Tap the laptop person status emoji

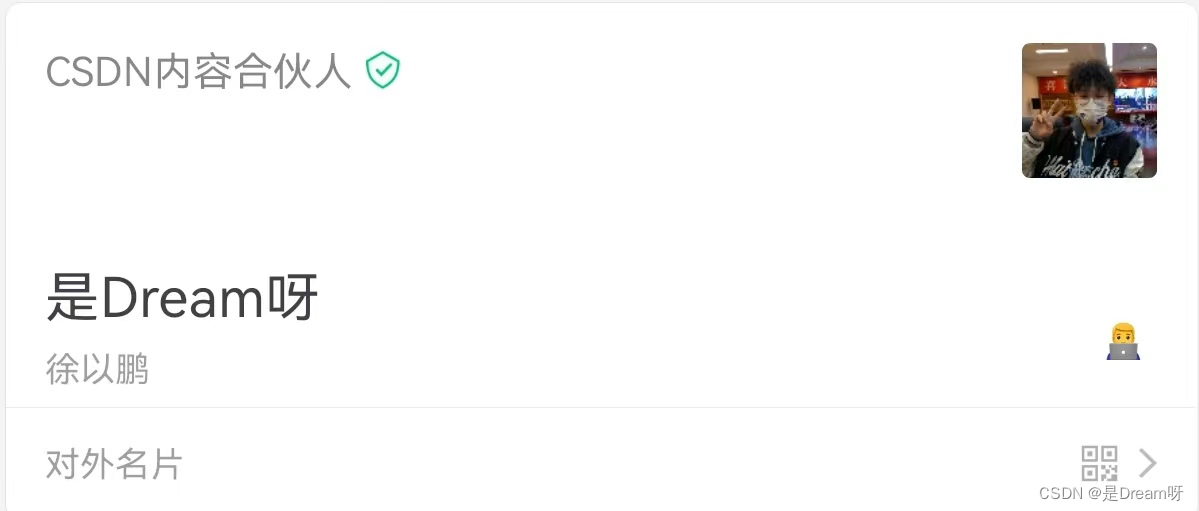pyautogui.click(x=1123, y=342)
